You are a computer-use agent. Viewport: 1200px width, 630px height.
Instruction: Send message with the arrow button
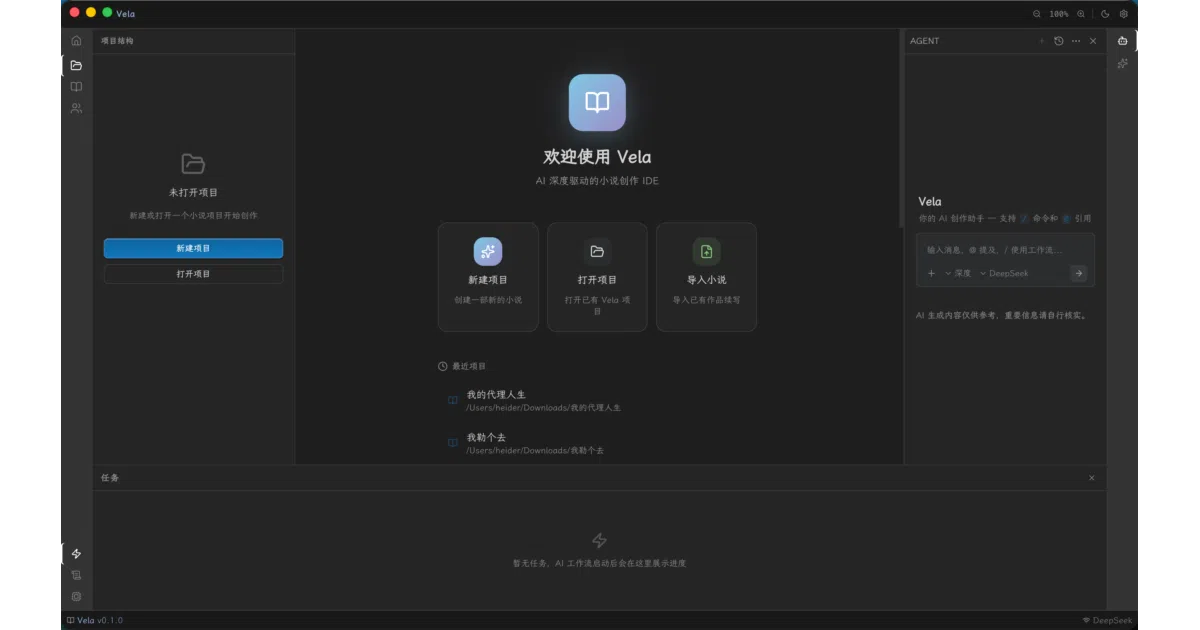[x=1078, y=273]
